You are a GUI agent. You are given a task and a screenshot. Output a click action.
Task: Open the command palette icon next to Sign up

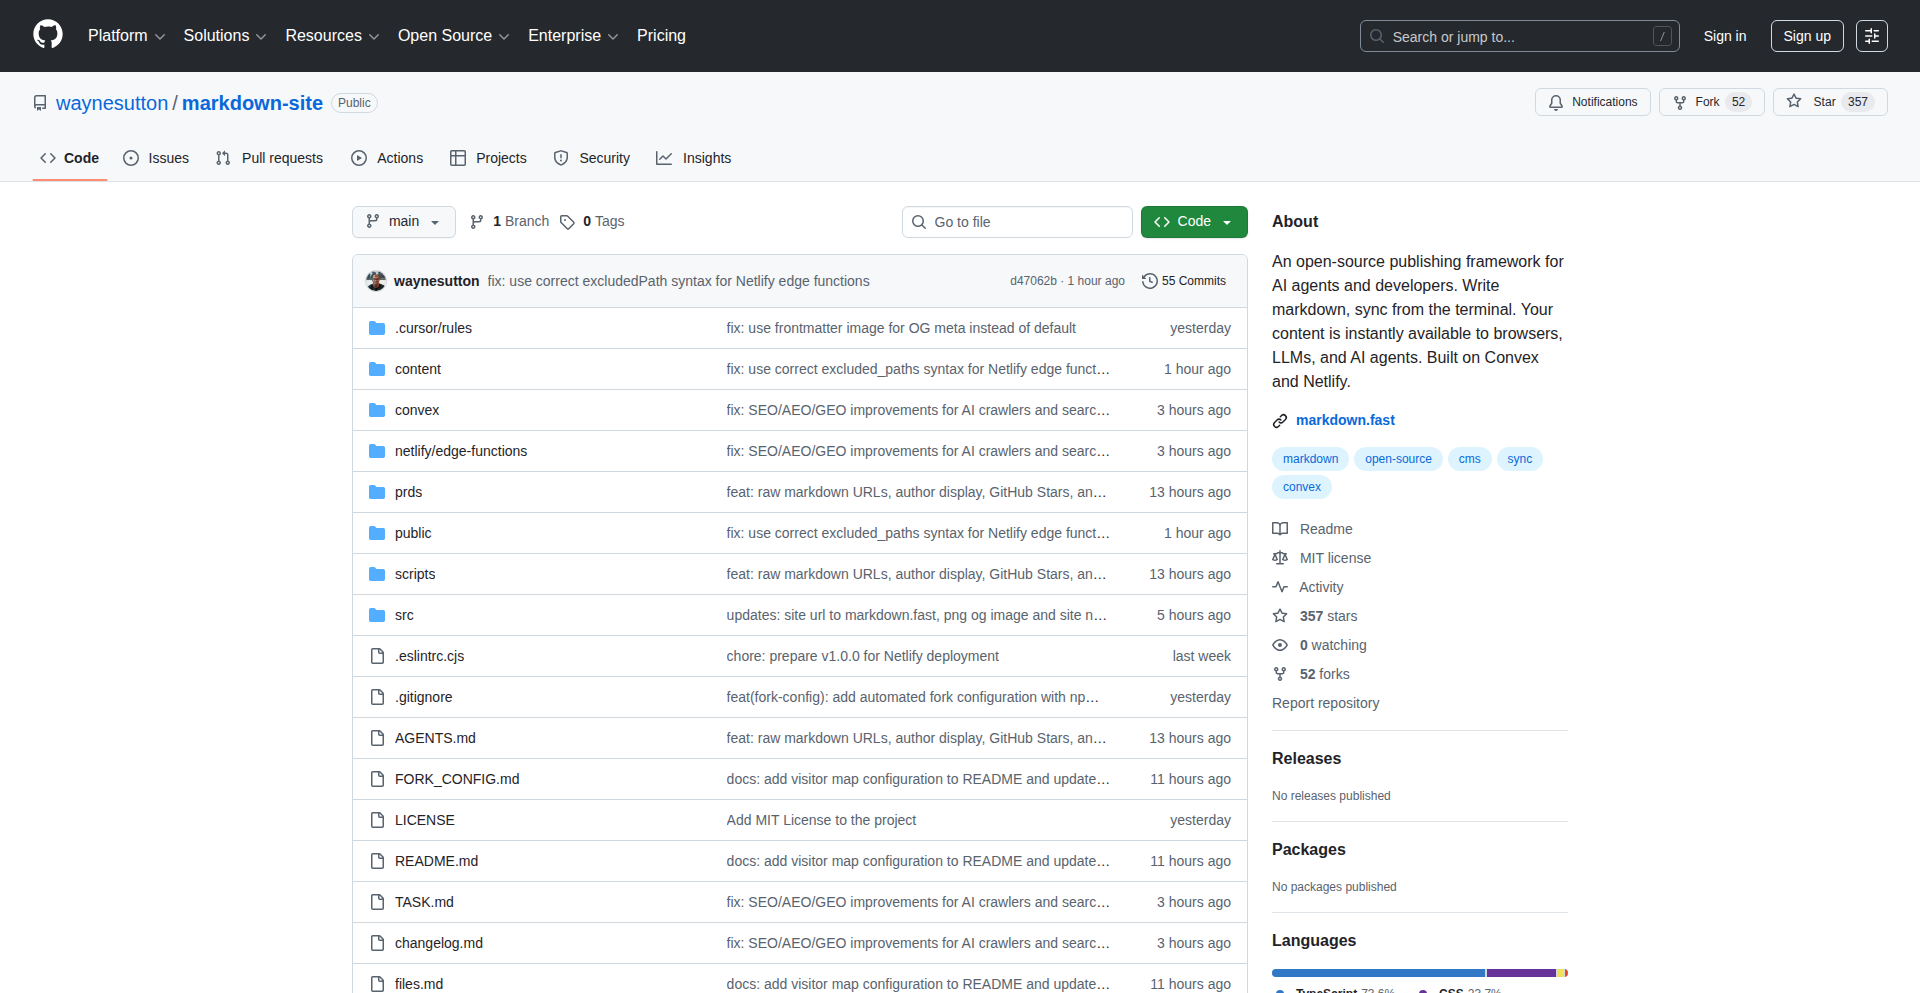(1871, 36)
